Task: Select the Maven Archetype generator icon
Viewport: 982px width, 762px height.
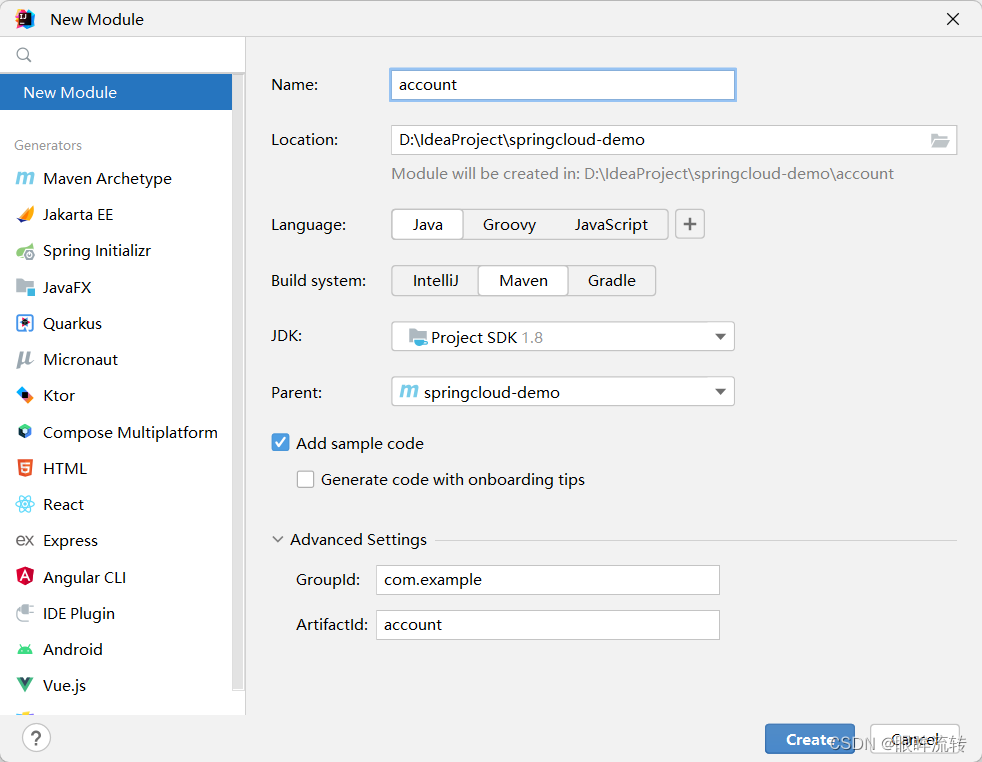Action: click(x=24, y=178)
